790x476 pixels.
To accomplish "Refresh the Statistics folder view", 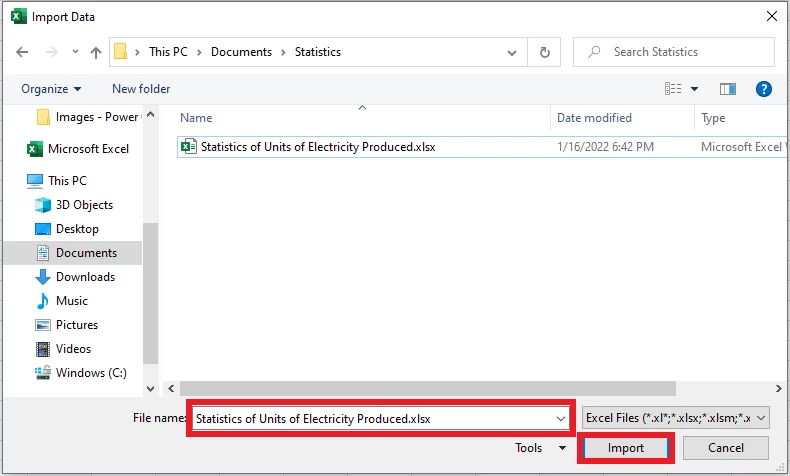I will pyautogui.click(x=545, y=52).
